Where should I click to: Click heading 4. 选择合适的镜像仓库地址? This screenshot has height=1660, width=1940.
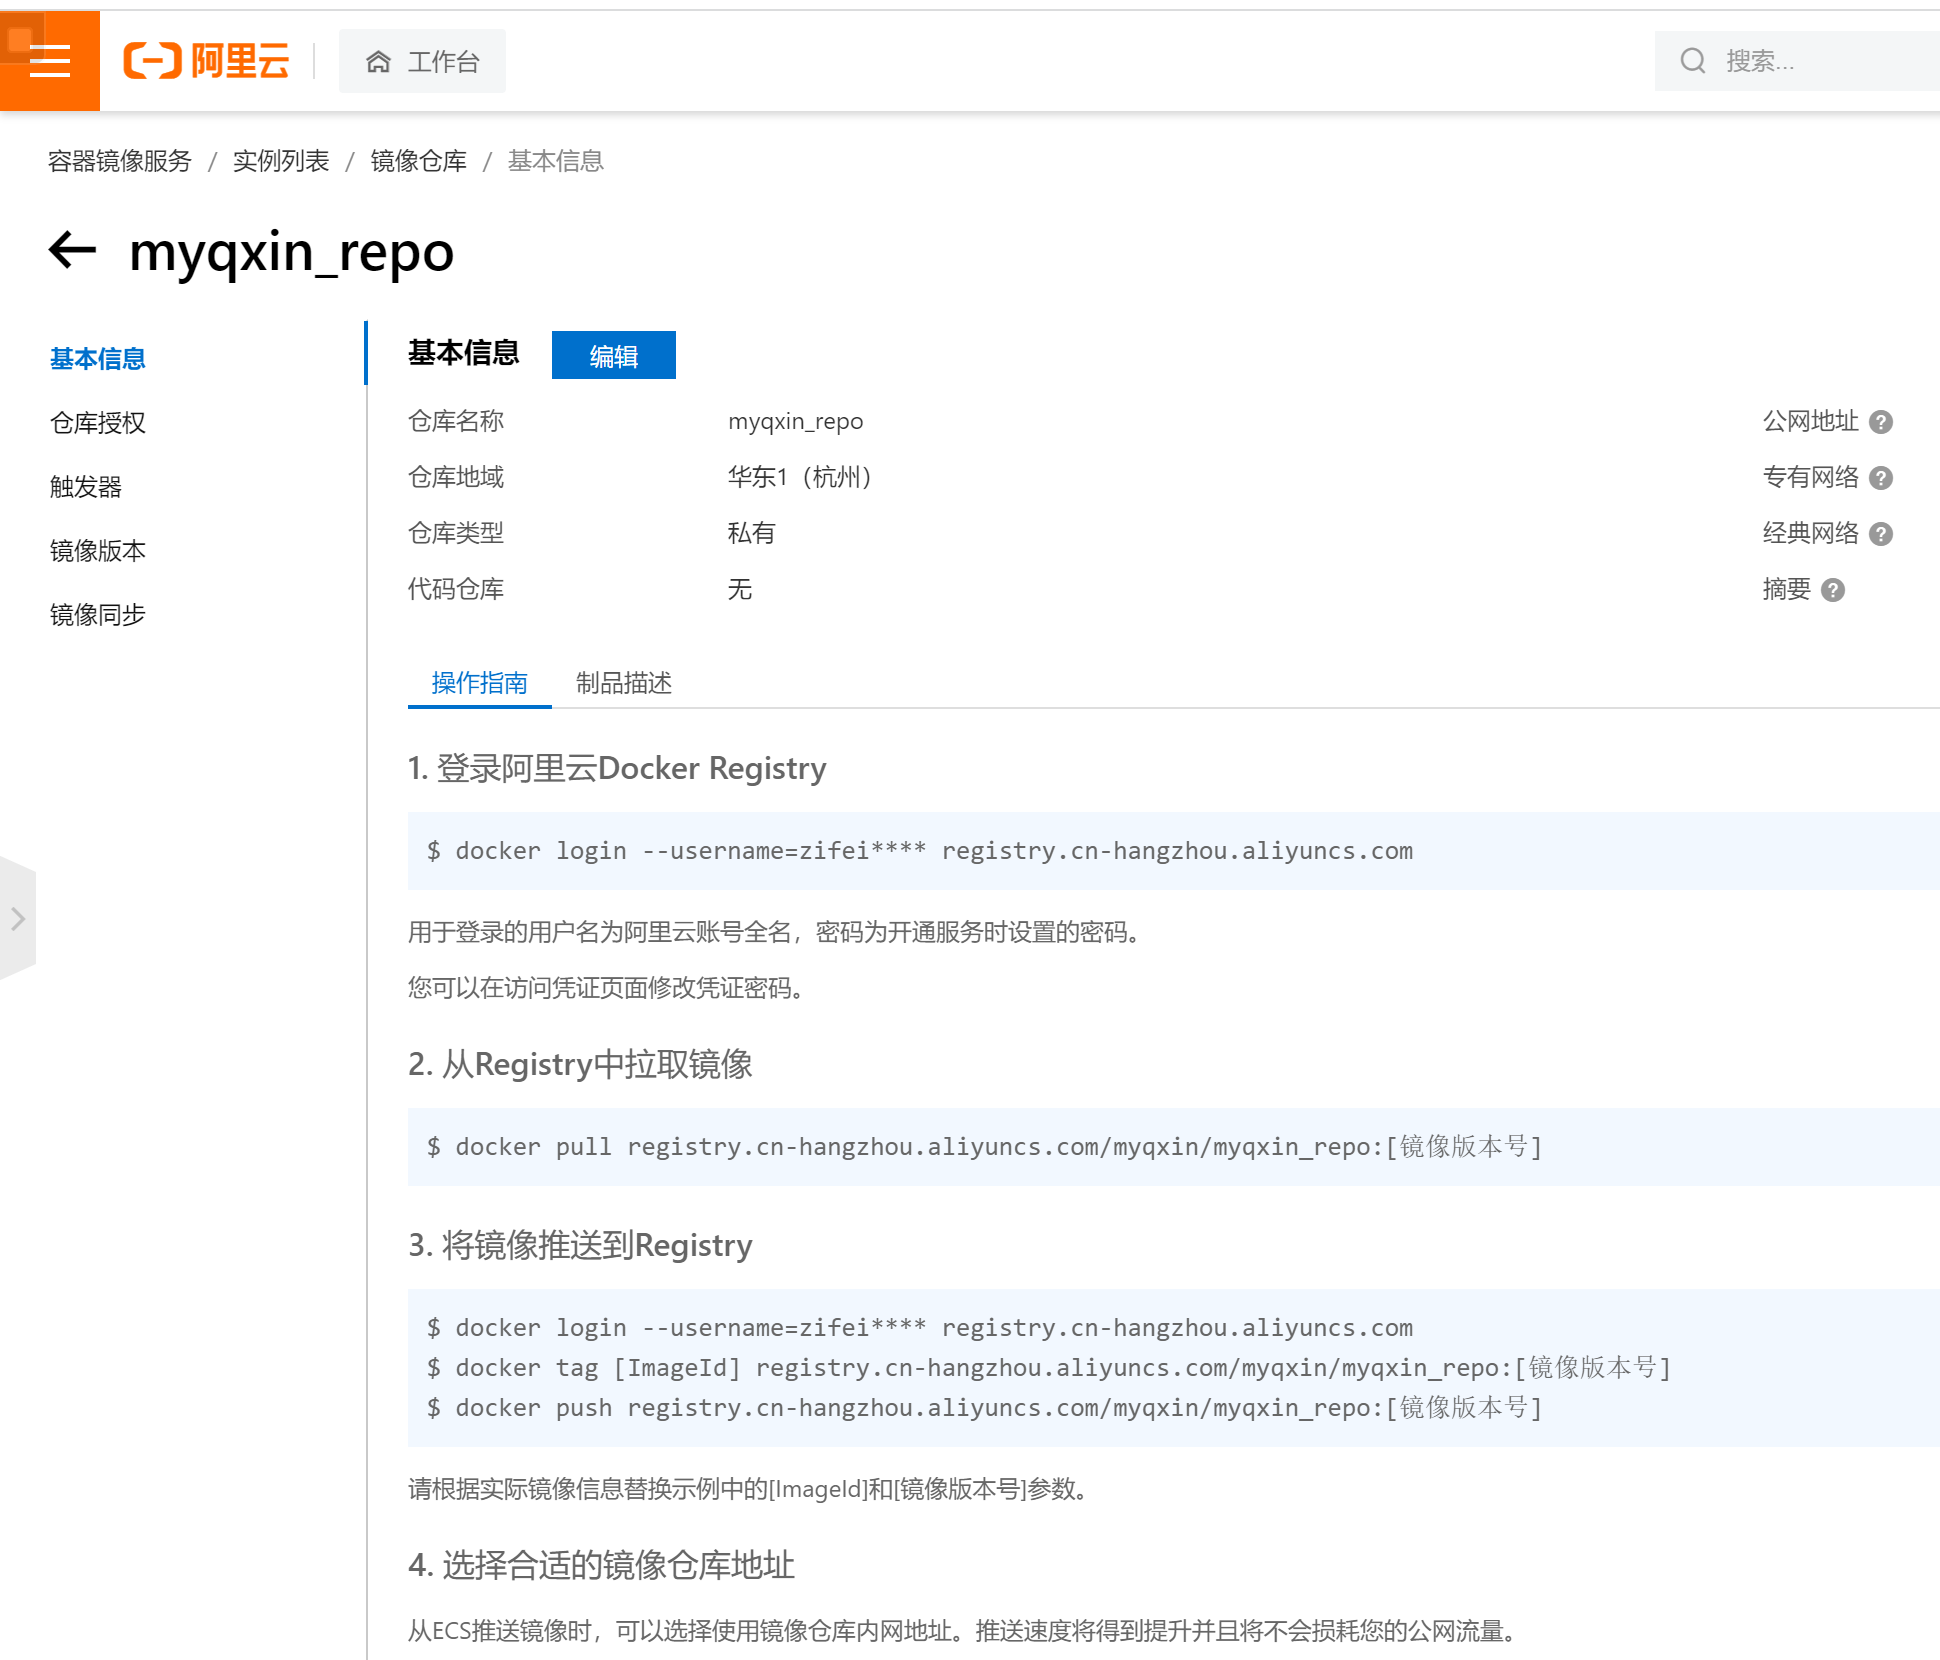[x=601, y=1565]
